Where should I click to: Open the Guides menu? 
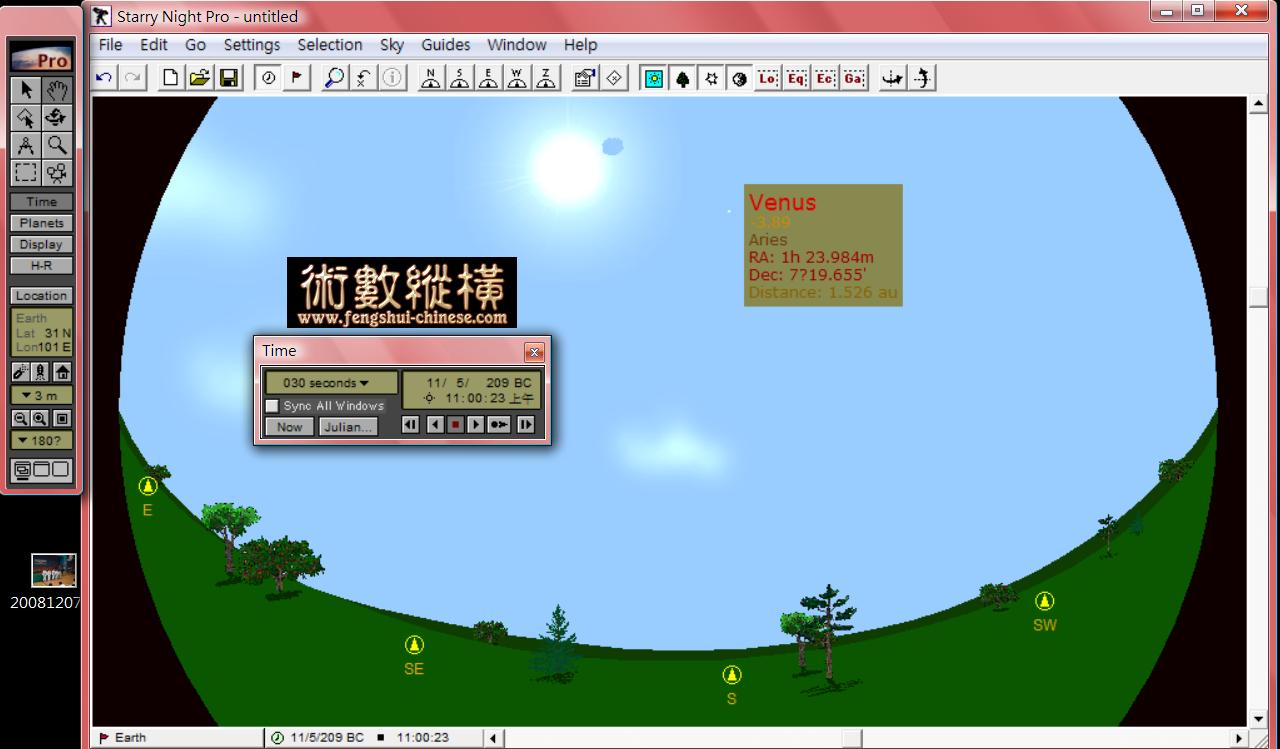[x=445, y=45]
